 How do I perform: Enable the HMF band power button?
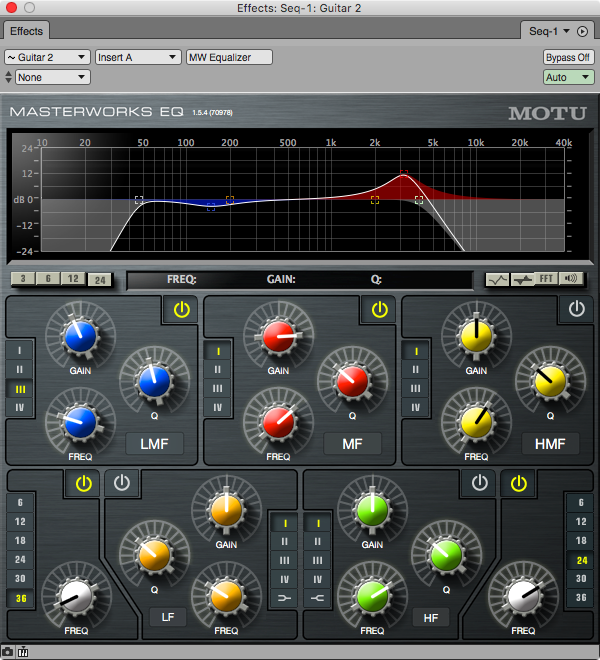pos(576,309)
